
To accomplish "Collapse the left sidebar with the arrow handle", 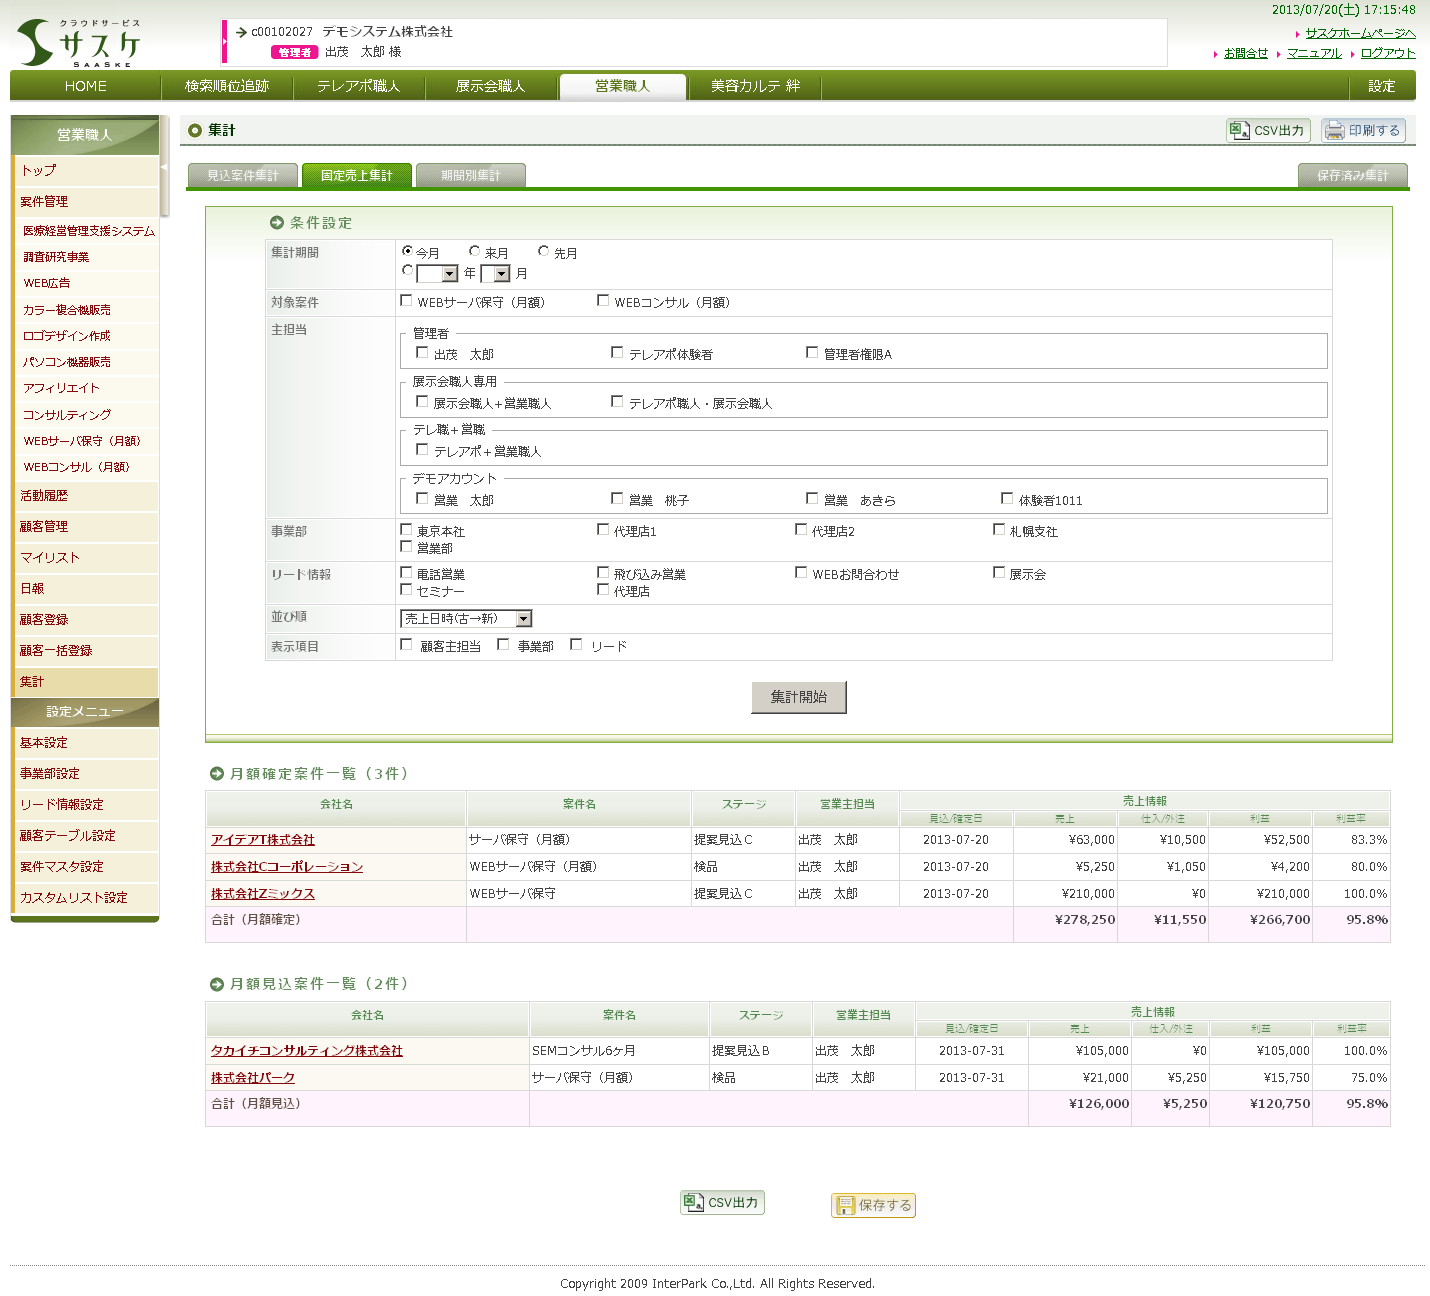I will [164, 167].
